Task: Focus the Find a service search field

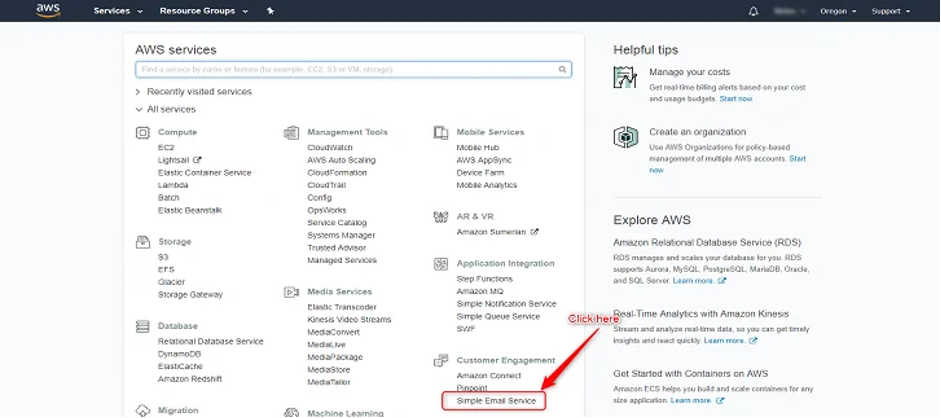Action: coord(353,70)
